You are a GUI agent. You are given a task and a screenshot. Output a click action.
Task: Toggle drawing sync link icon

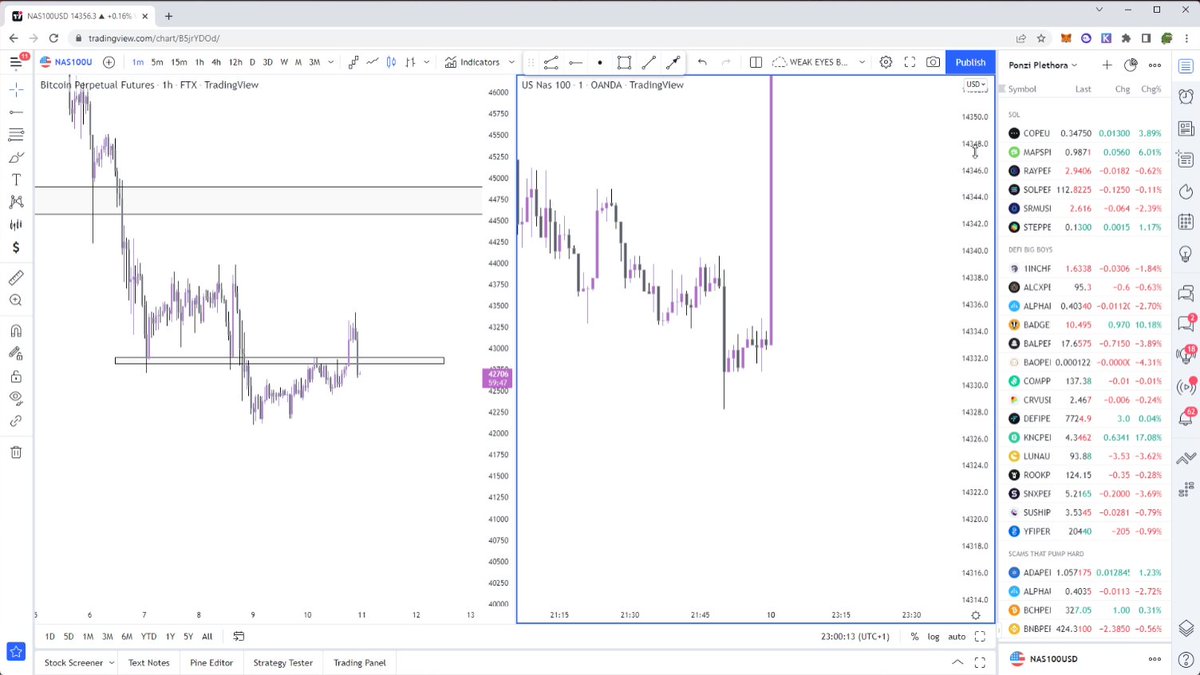[16, 421]
